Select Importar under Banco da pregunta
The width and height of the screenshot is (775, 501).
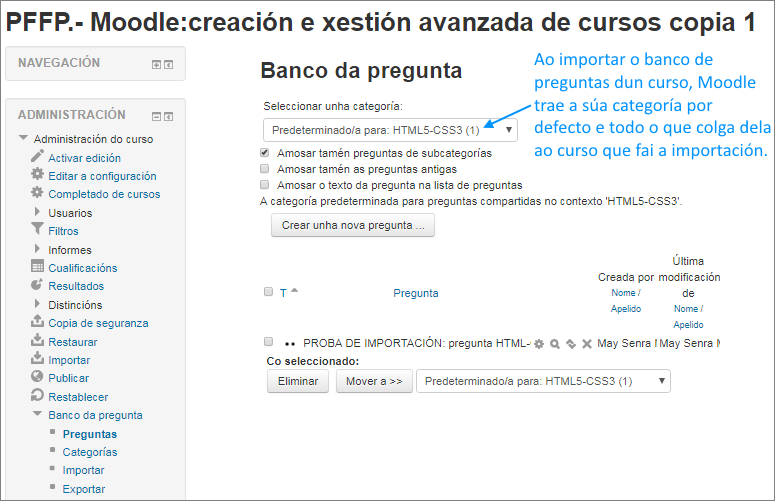(x=84, y=470)
